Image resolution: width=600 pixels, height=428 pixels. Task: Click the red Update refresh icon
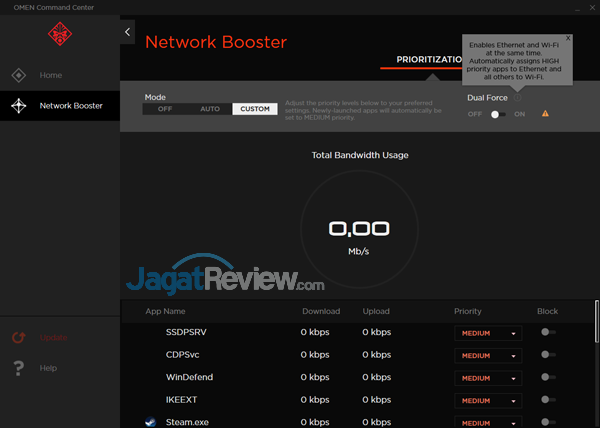[x=18, y=338]
